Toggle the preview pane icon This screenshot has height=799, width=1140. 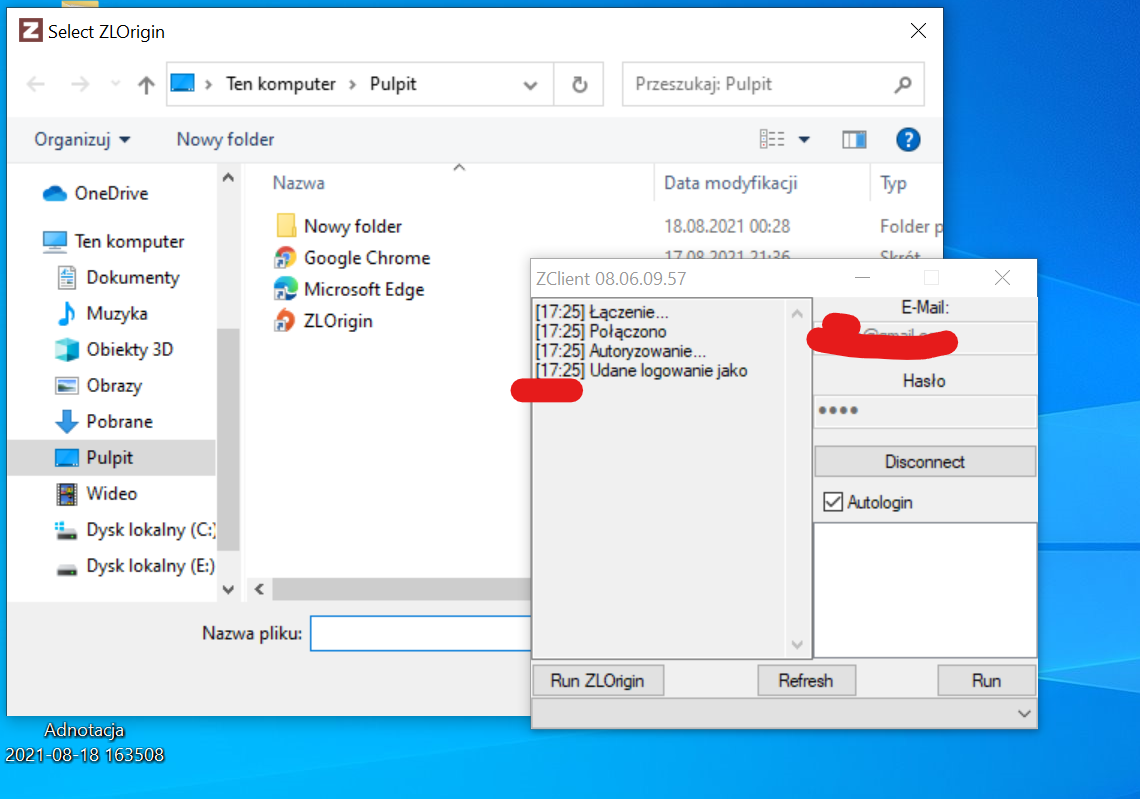854,139
